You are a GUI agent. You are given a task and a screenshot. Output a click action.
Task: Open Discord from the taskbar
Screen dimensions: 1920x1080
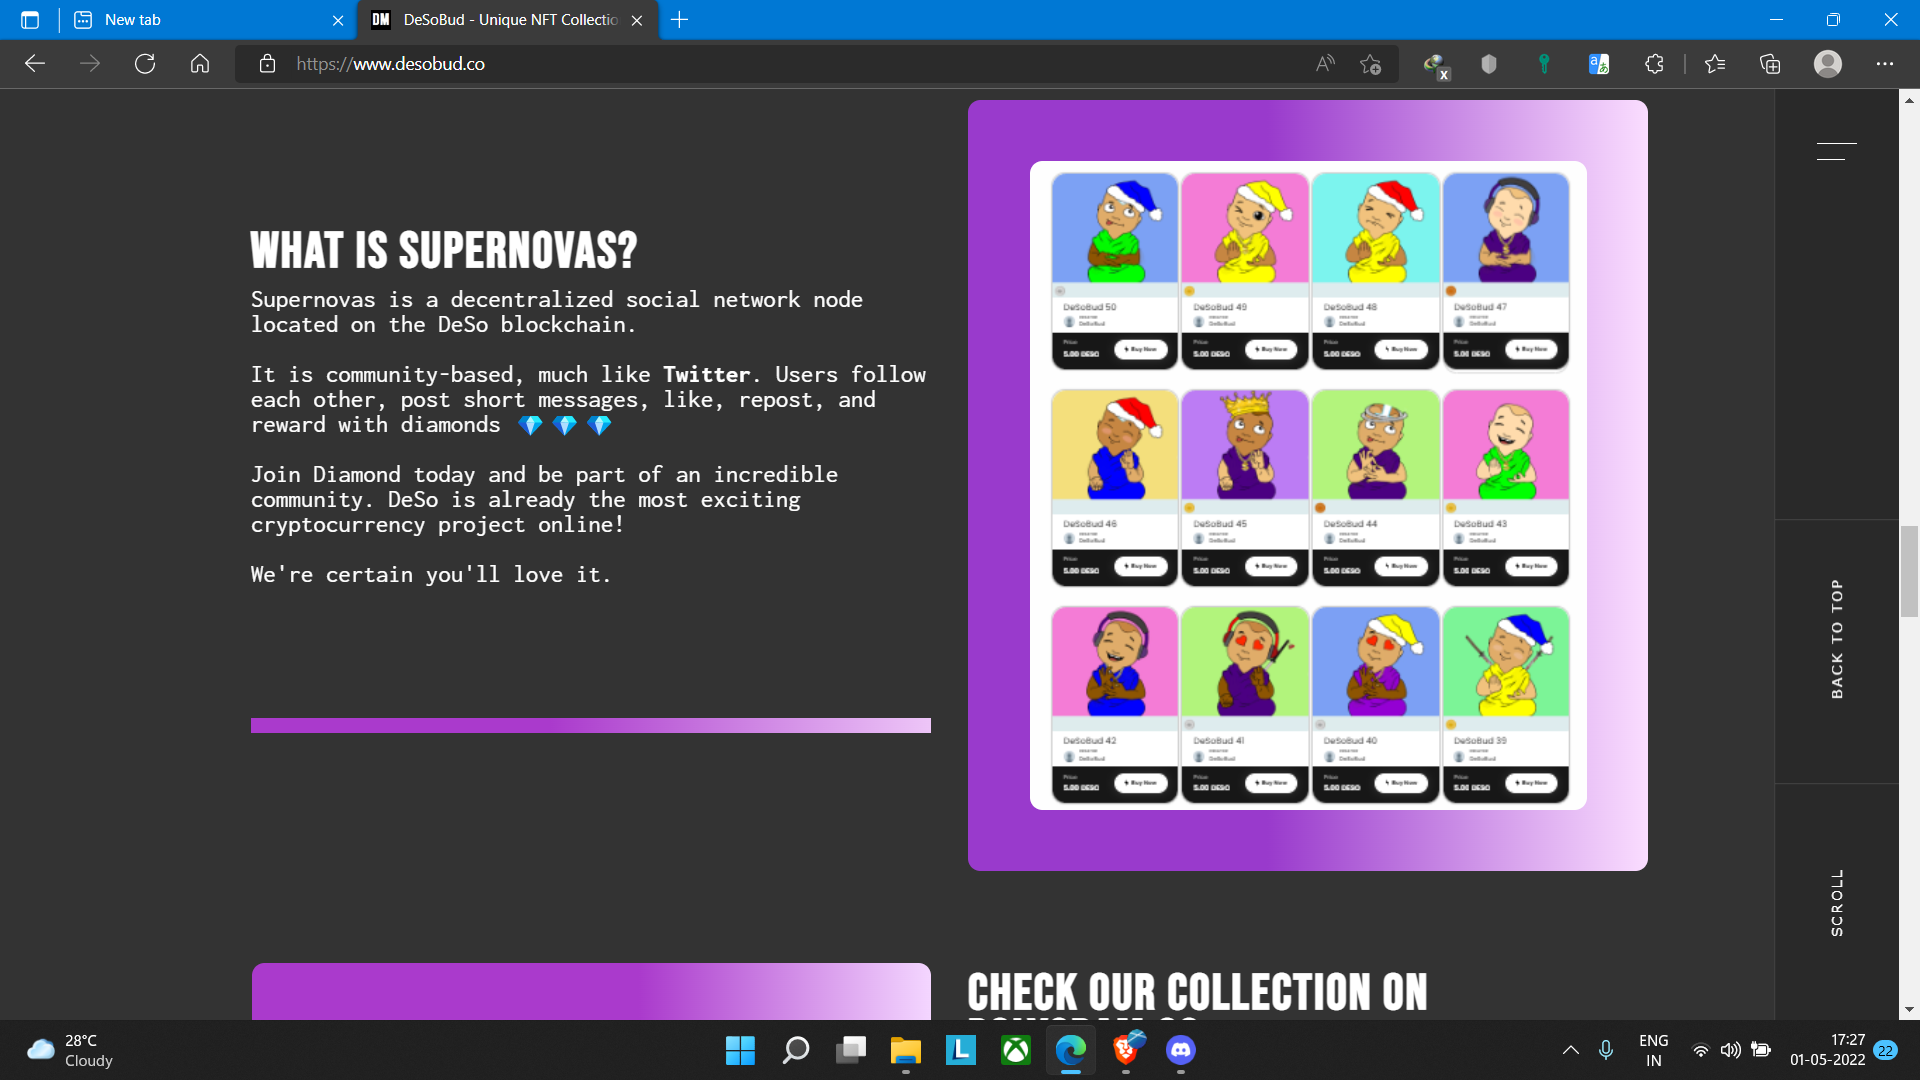[x=1180, y=1050]
